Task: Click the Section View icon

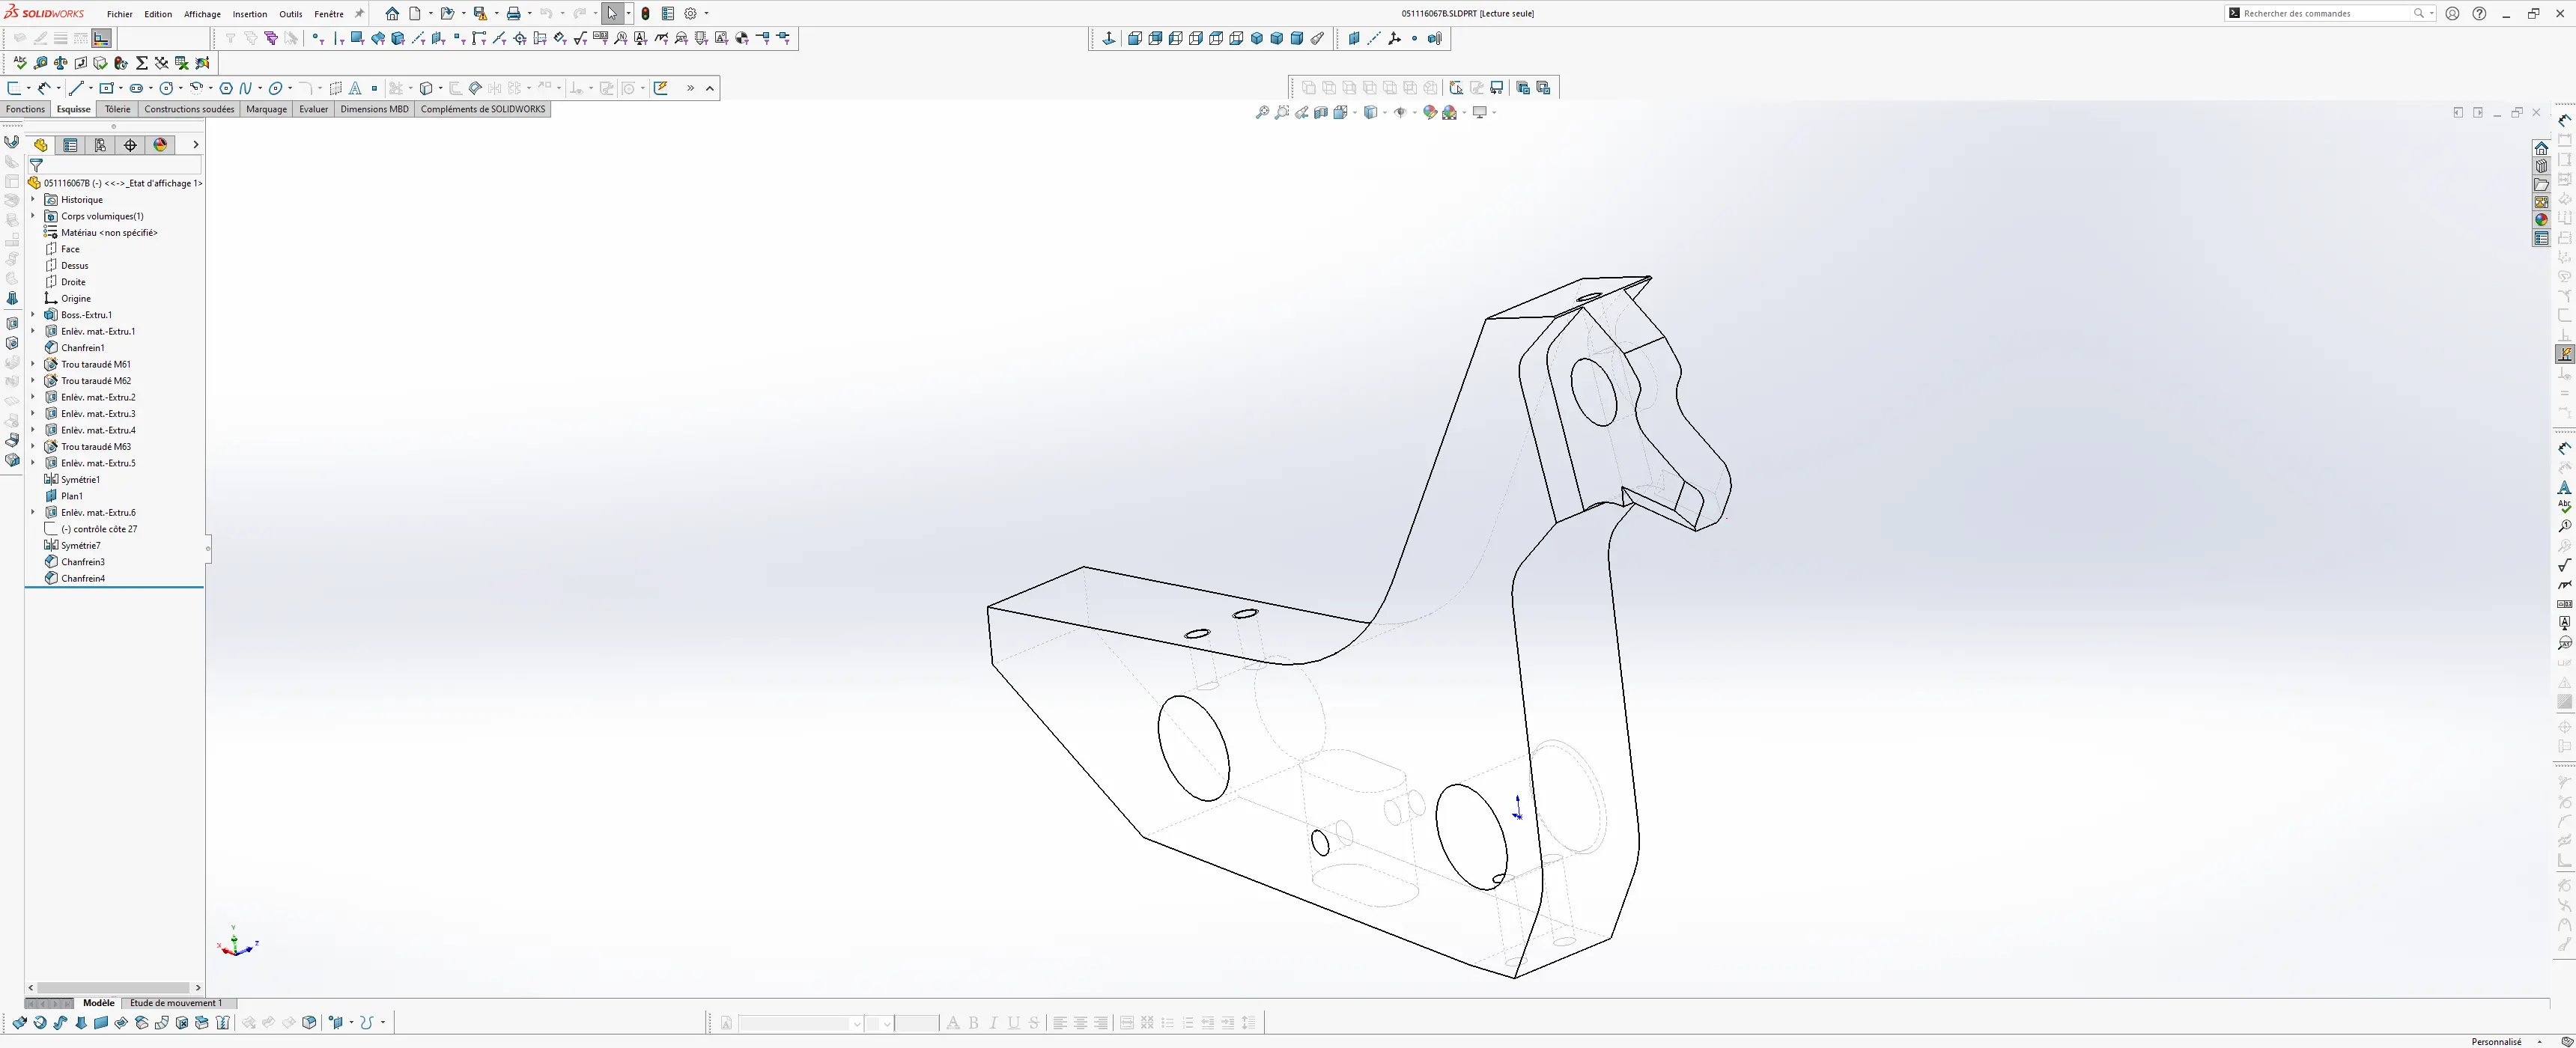Action: [x=1321, y=112]
